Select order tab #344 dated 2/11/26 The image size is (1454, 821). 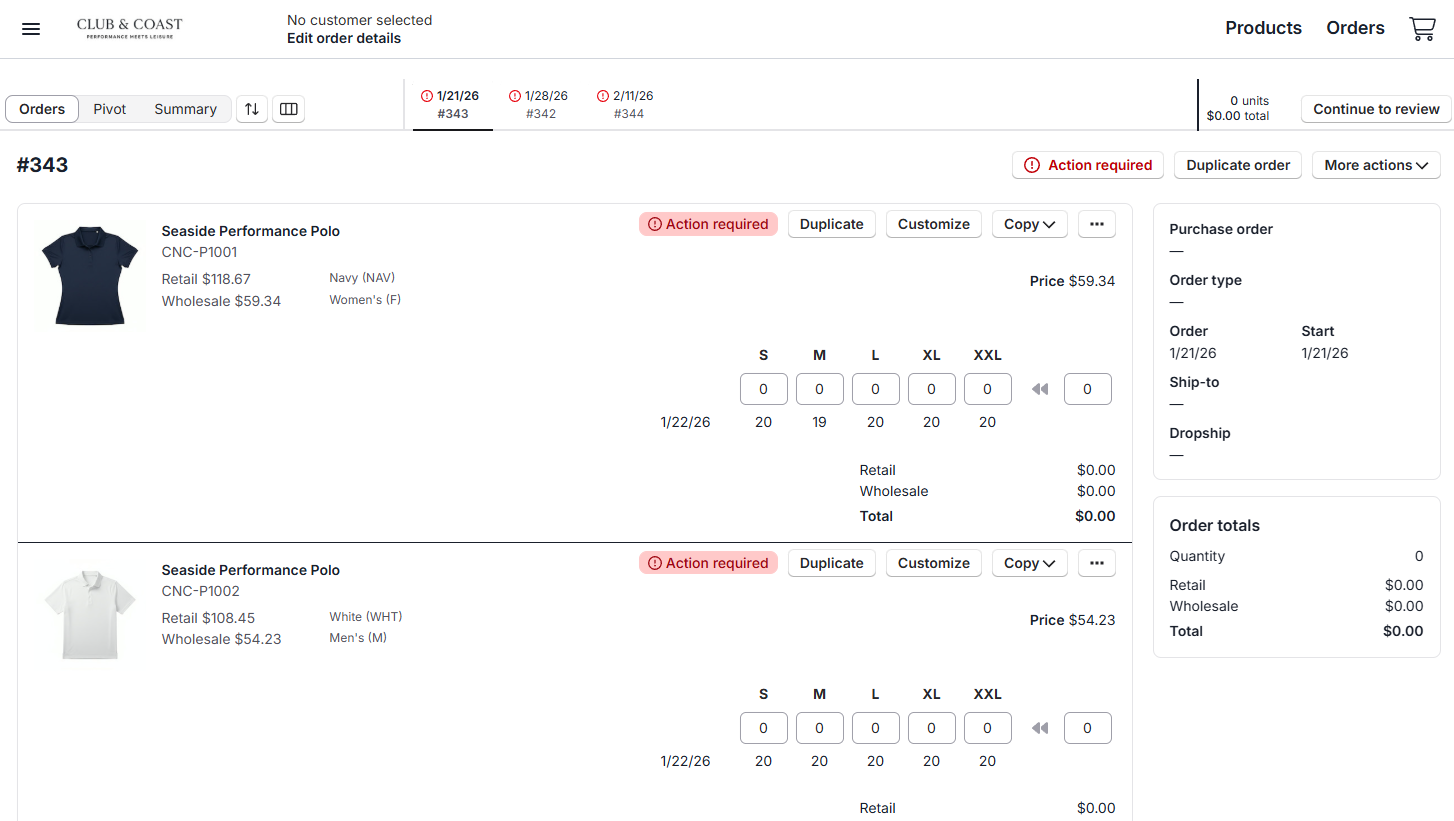tap(626, 105)
